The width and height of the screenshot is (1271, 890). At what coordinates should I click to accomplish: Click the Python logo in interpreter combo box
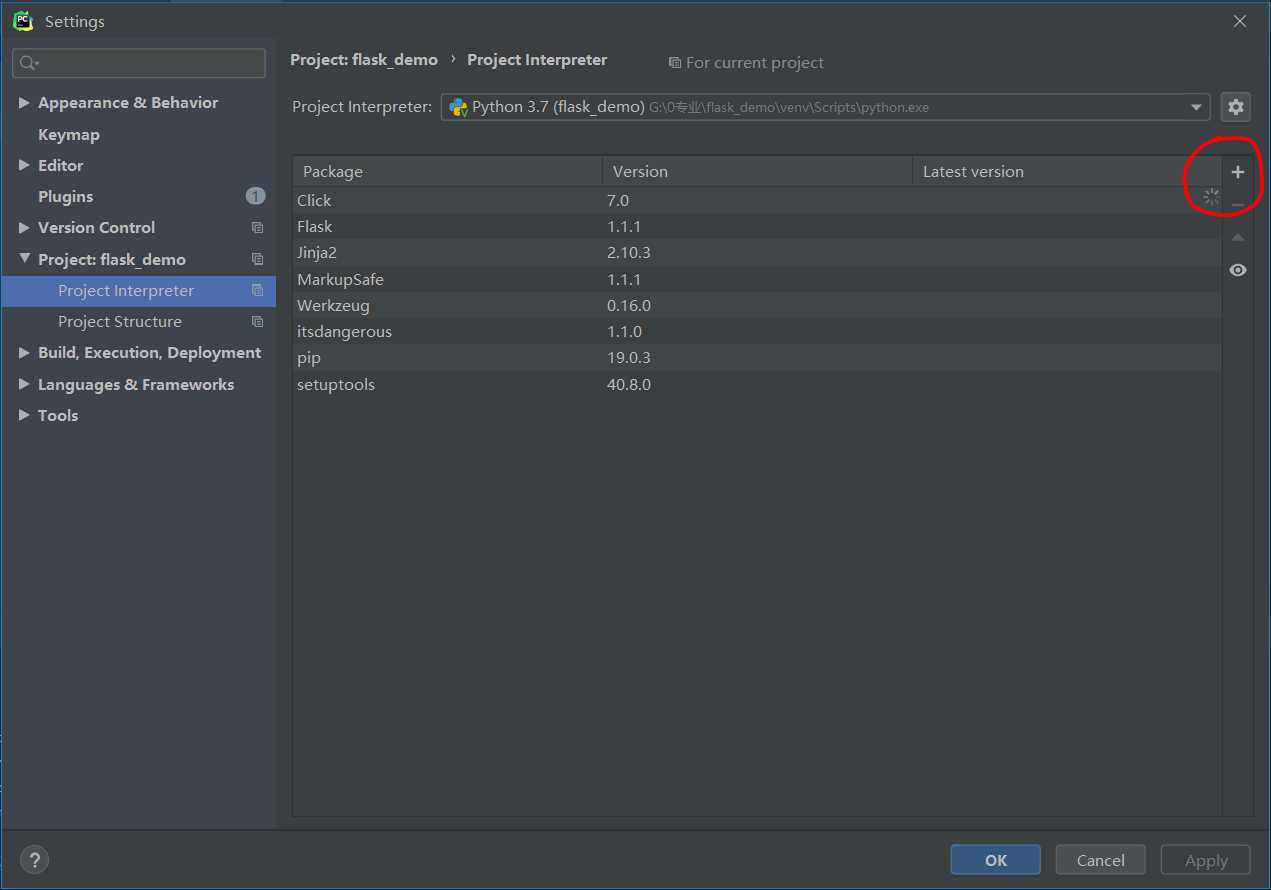point(458,107)
